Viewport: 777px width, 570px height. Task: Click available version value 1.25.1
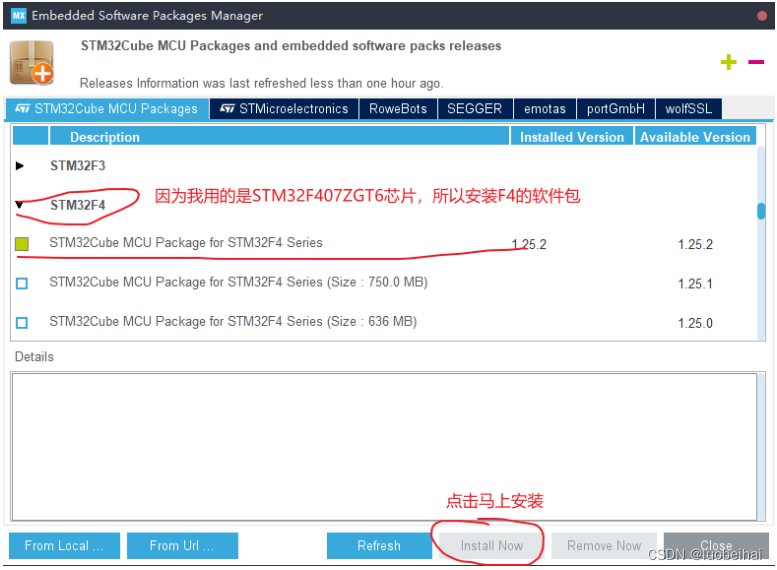point(695,284)
